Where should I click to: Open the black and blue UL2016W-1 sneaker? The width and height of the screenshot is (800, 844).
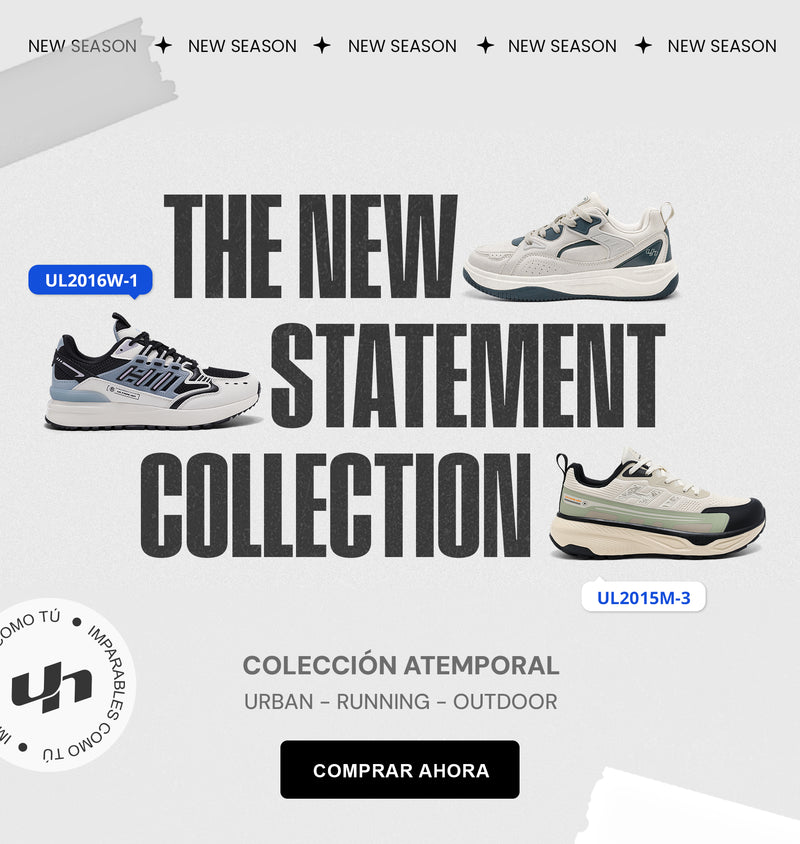[x=152, y=372]
